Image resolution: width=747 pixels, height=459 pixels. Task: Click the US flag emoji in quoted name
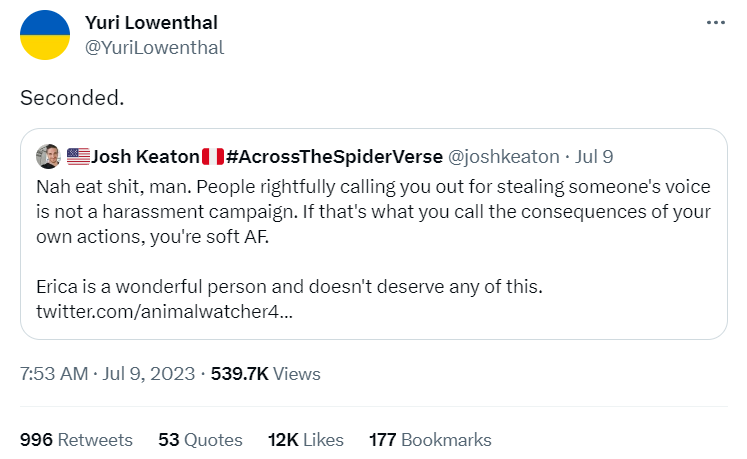(x=78, y=156)
